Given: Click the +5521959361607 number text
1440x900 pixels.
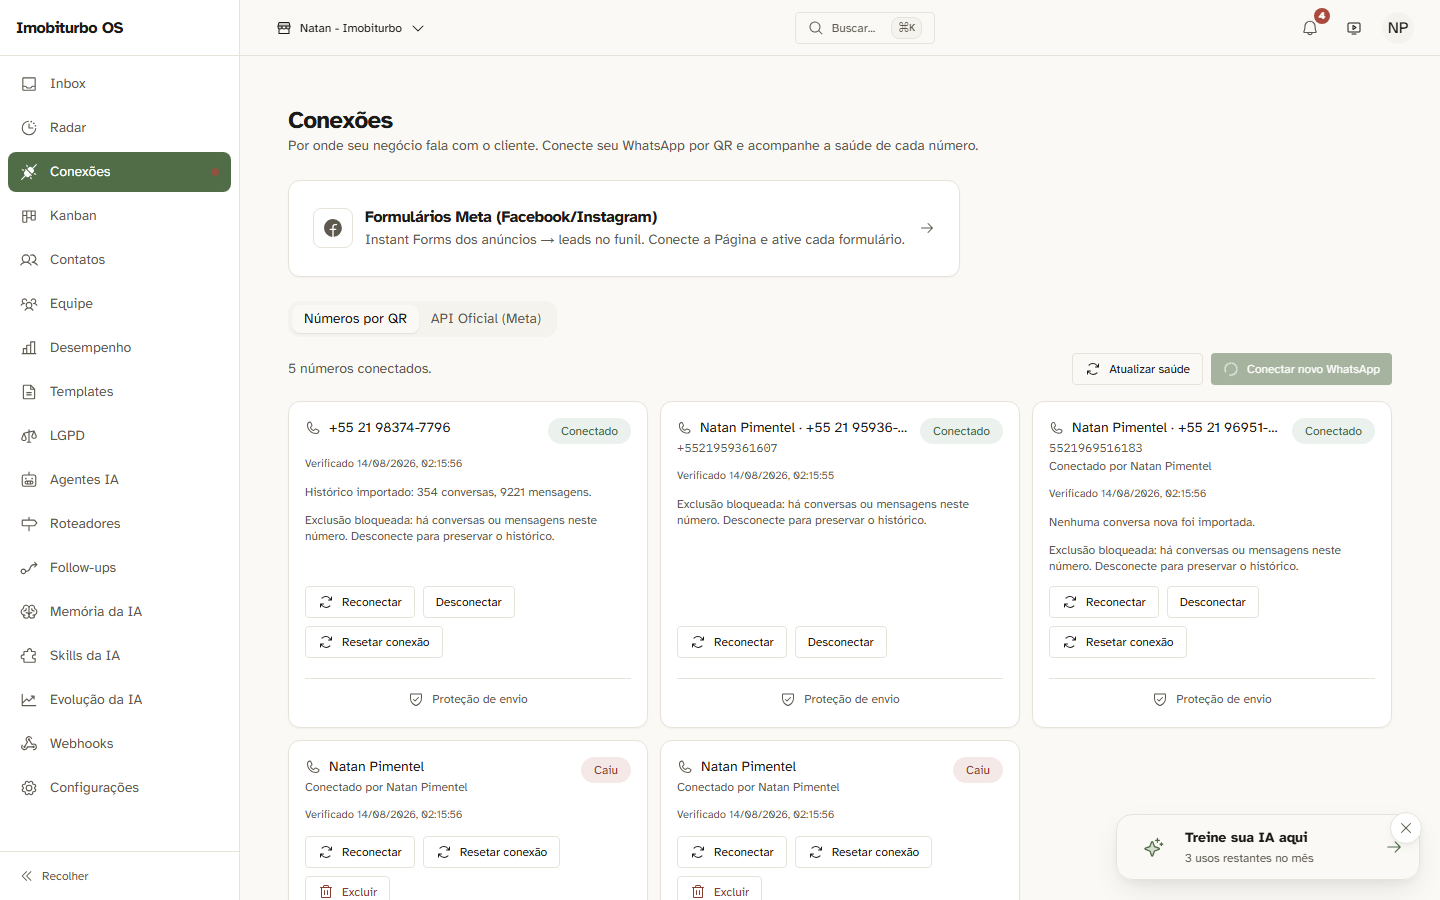Looking at the screenshot, I should point(727,448).
